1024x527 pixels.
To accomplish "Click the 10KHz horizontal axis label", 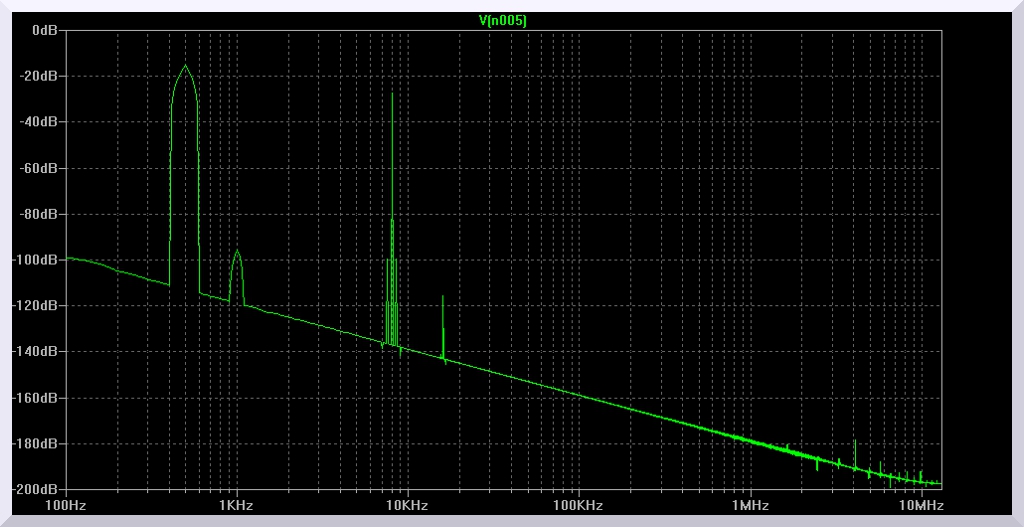I will pyautogui.click(x=407, y=506).
